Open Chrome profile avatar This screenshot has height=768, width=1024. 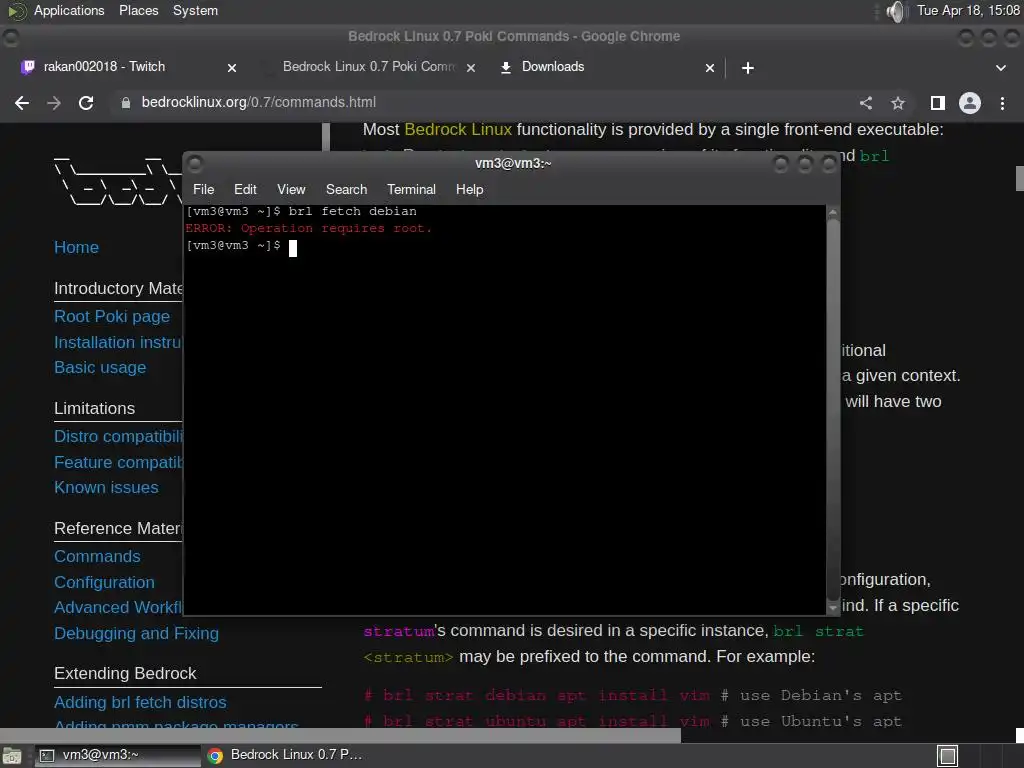pyautogui.click(x=970, y=103)
